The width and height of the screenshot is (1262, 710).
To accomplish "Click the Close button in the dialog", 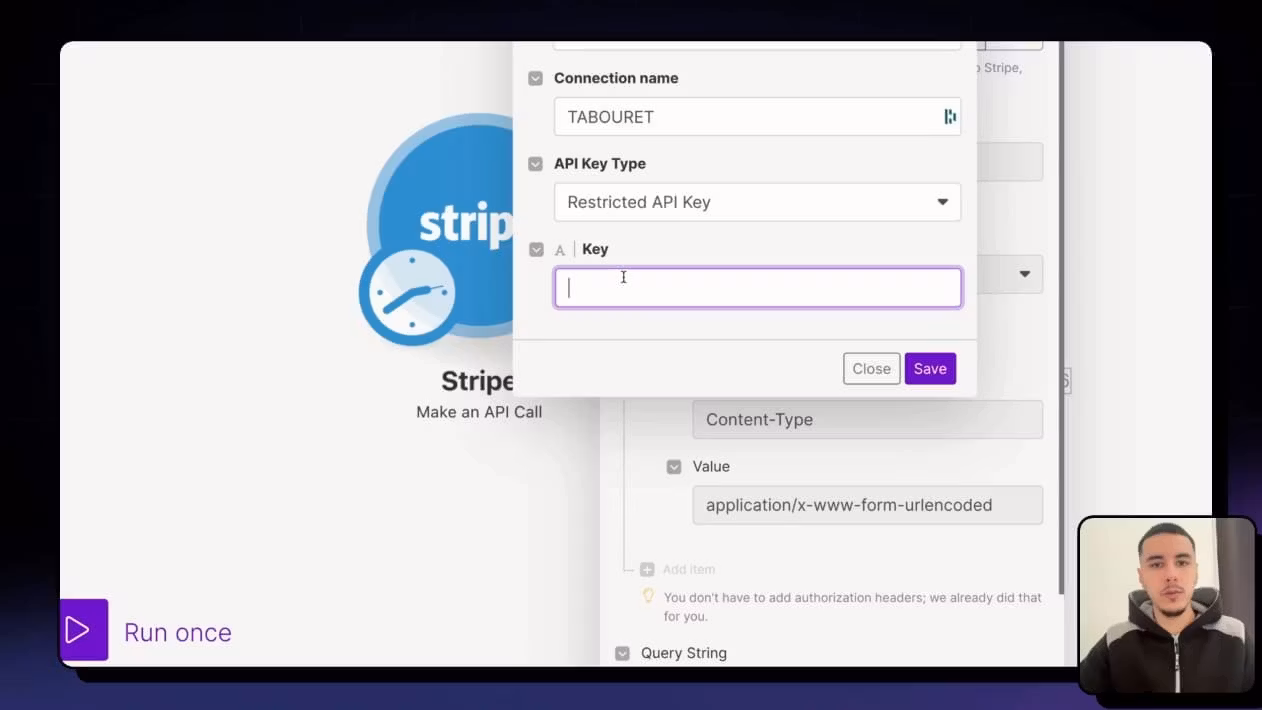I will point(871,369).
